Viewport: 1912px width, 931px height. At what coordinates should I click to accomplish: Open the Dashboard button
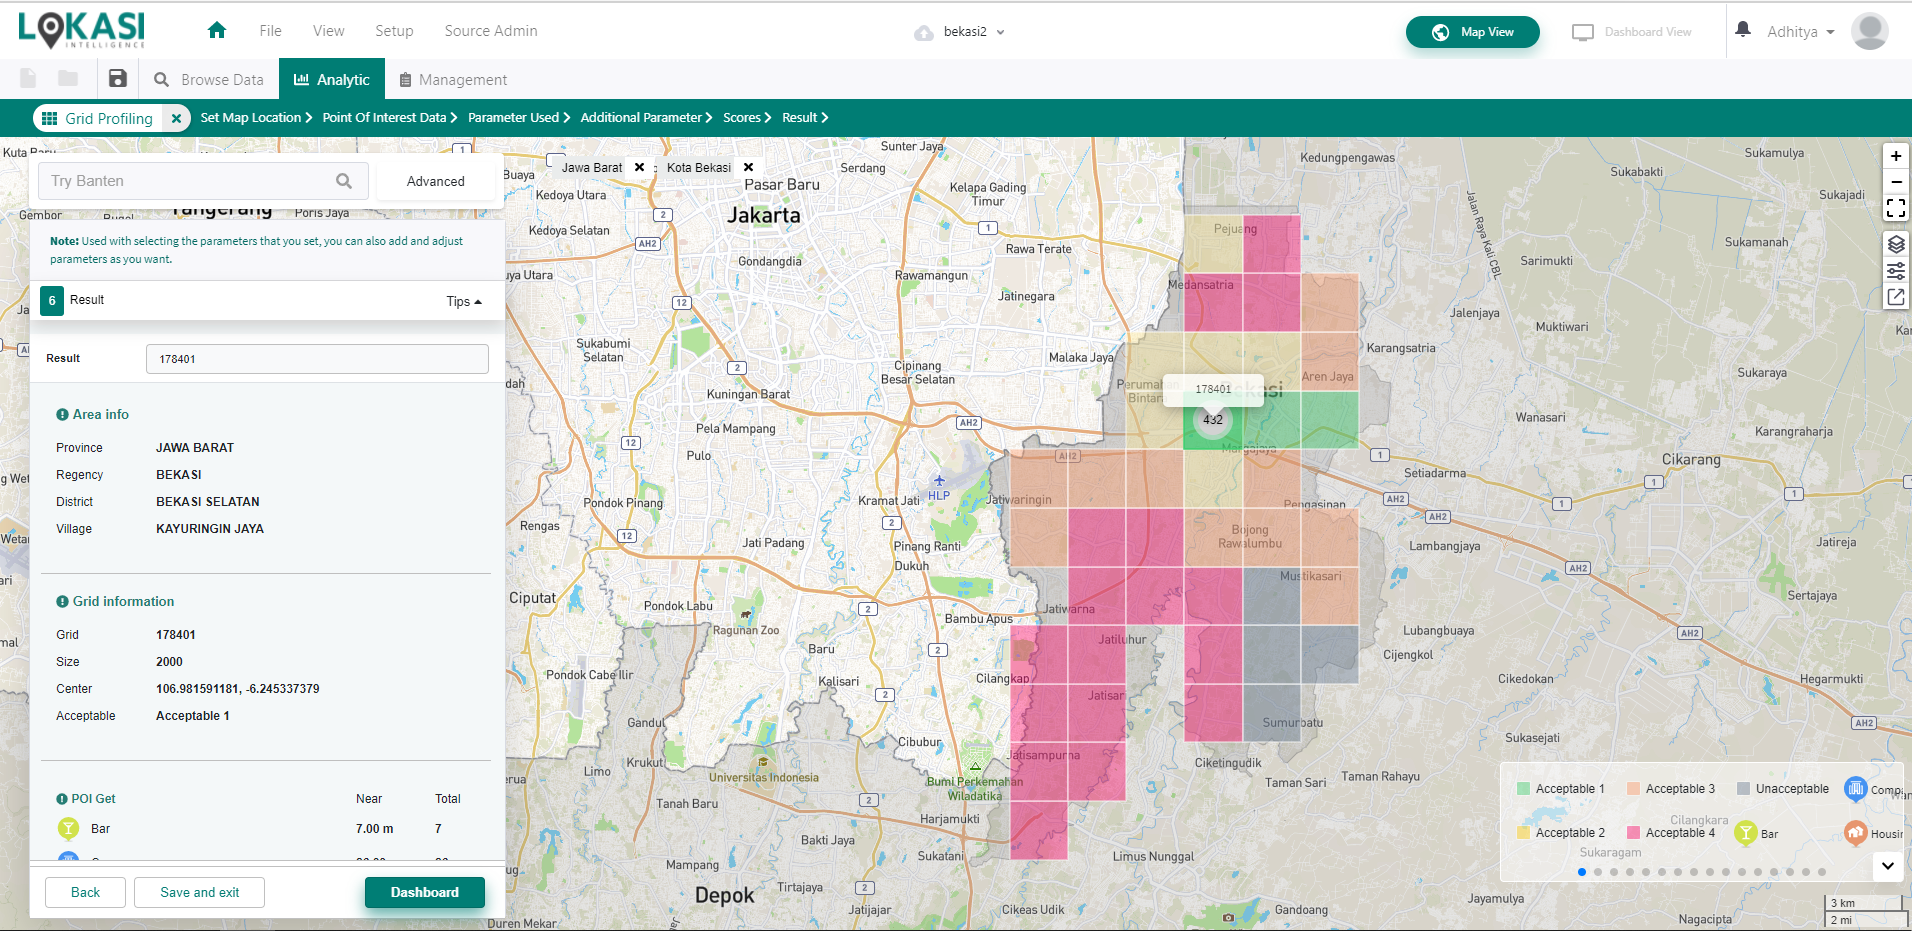point(425,892)
